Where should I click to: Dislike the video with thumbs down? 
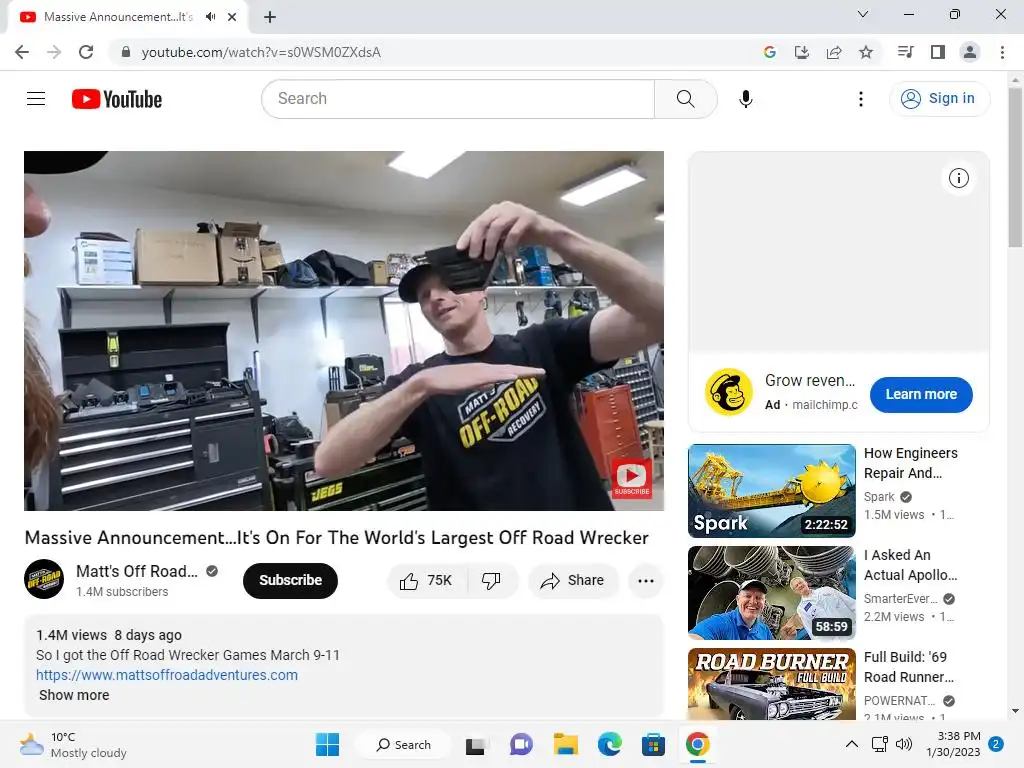[492, 581]
